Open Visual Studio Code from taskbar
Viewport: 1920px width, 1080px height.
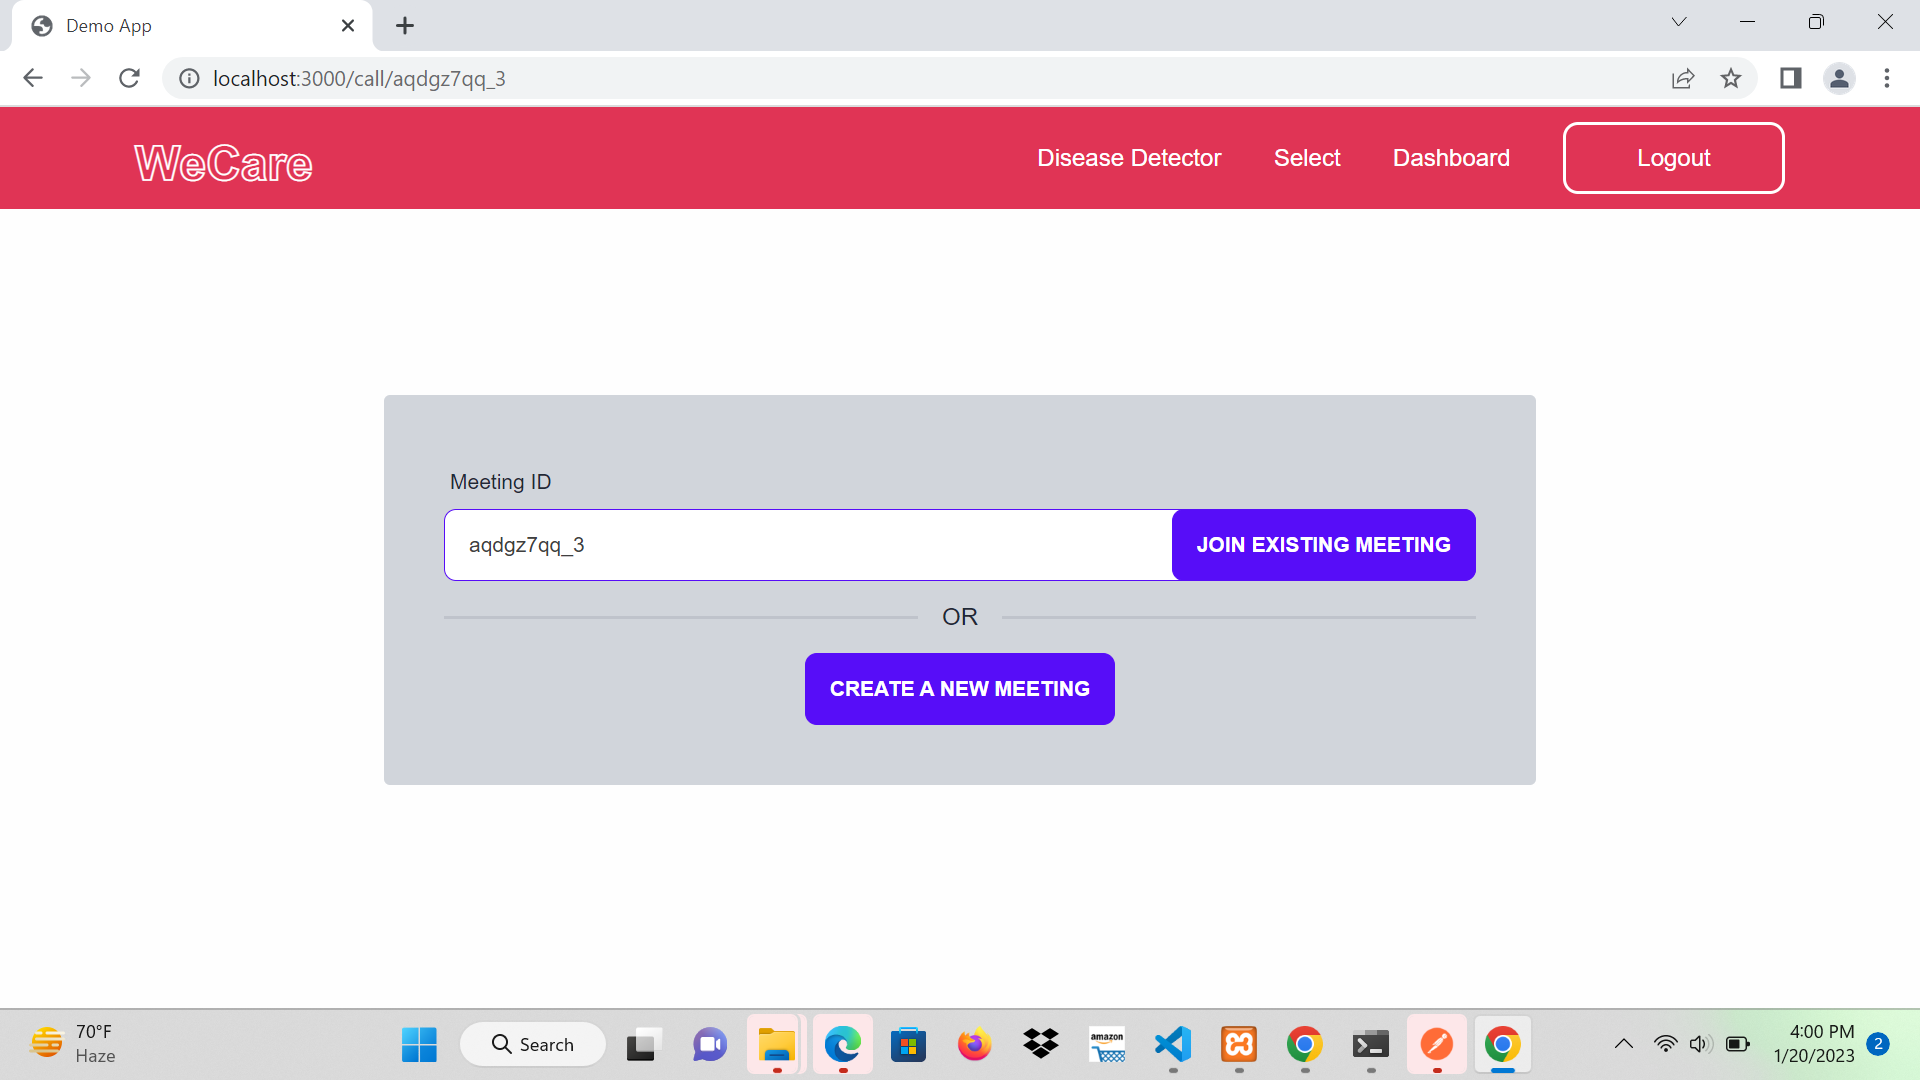point(1173,1044)
